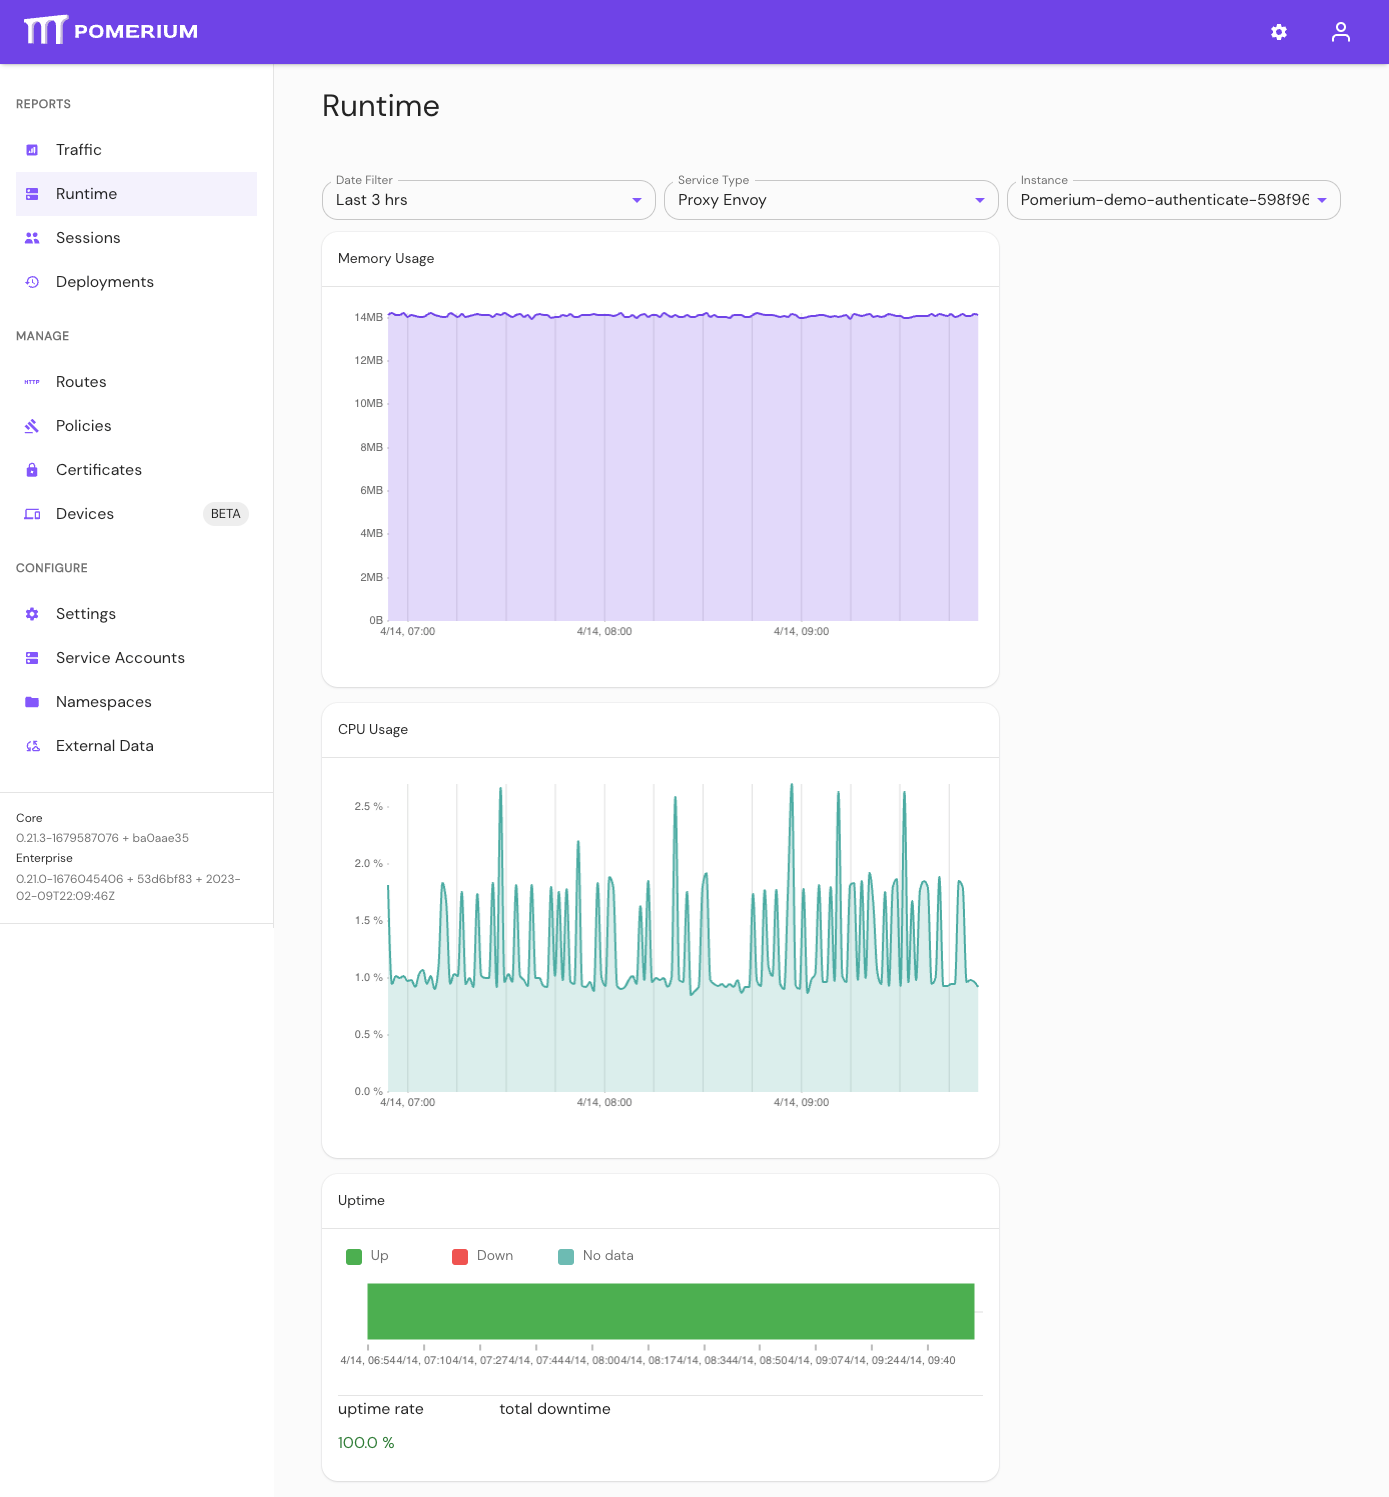Click the Deployments history icon
This screenshot has width=1389, height=1497.
[31, 281]
